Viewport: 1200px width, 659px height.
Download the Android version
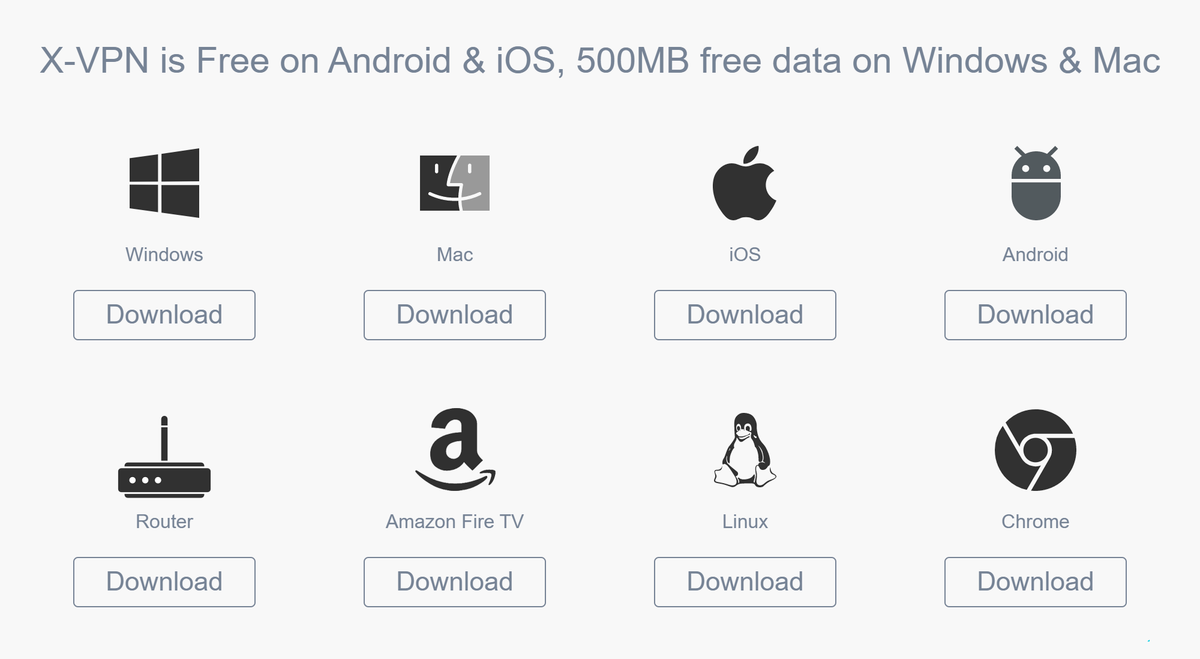point(1035,315)
